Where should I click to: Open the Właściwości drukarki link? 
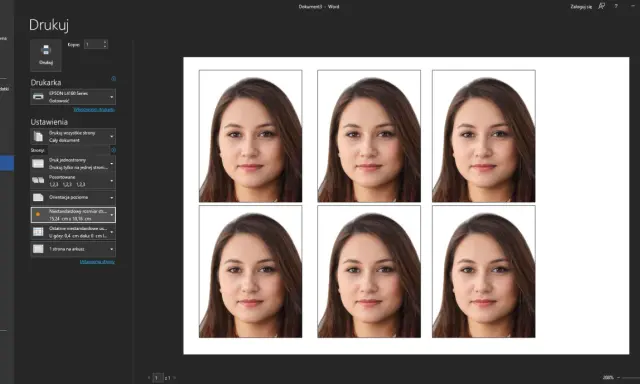[x=94, y=110]
